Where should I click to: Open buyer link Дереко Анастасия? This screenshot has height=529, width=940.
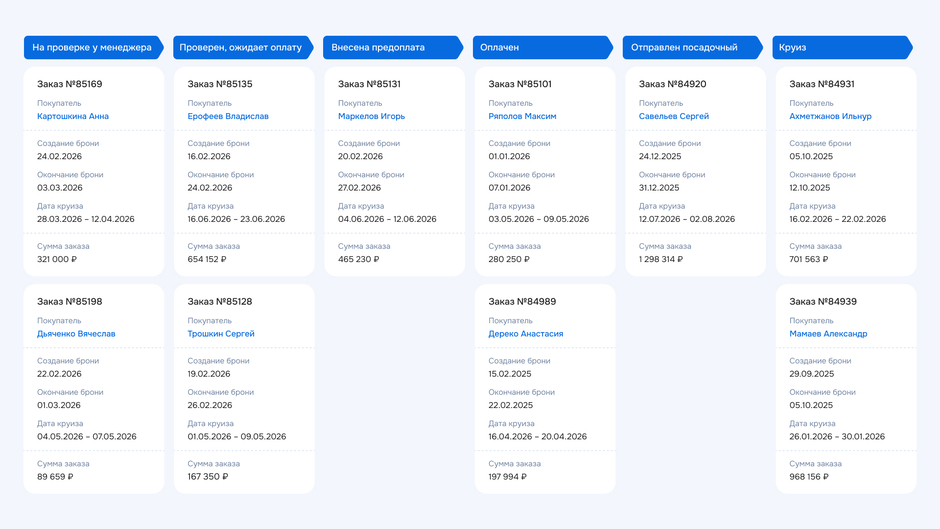526,334
